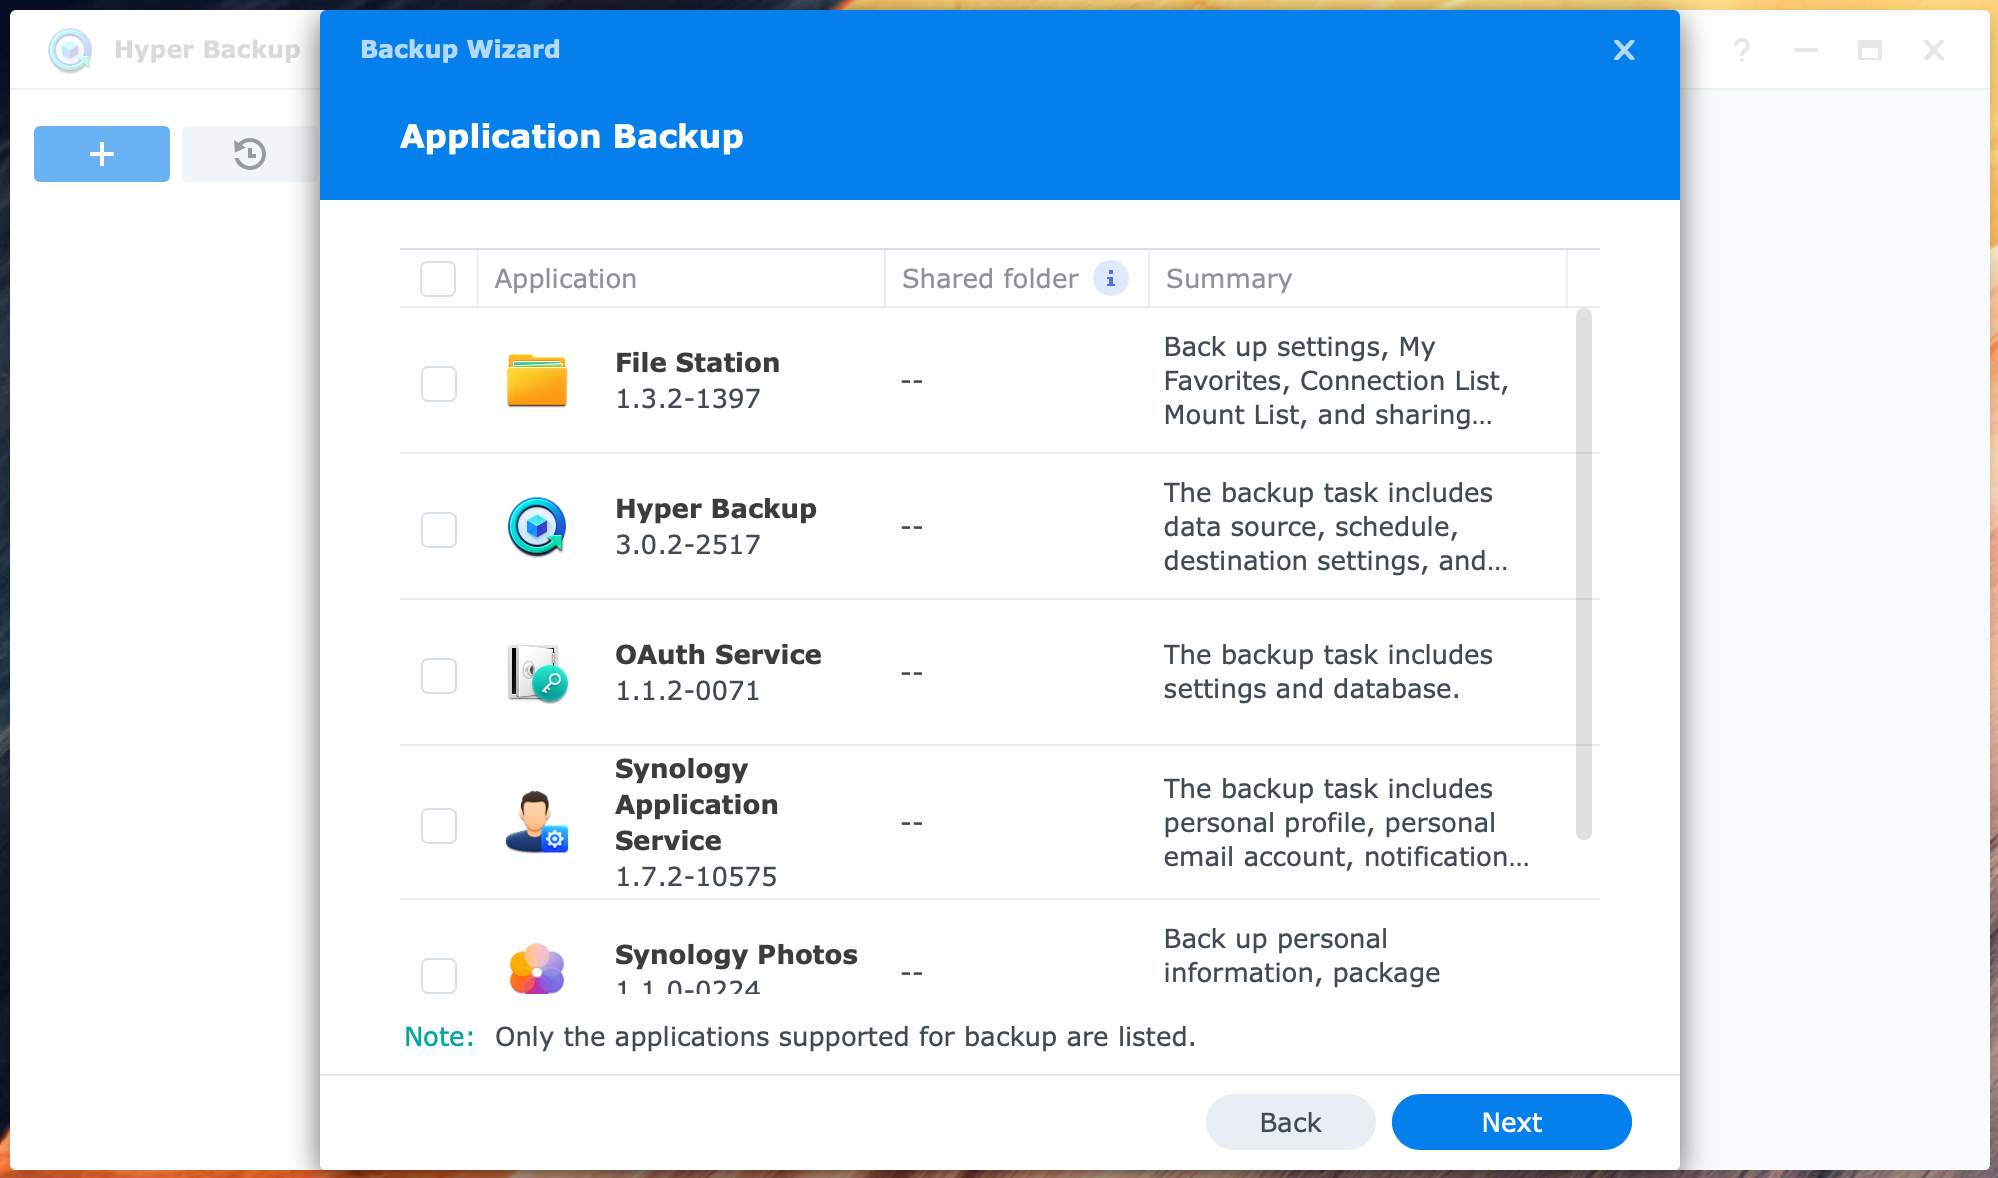Image resolution: width=1998 pixels, height=1178 pixels.
Task: Enable the Hyper Backup checkbox
Action: pos(438,529)
